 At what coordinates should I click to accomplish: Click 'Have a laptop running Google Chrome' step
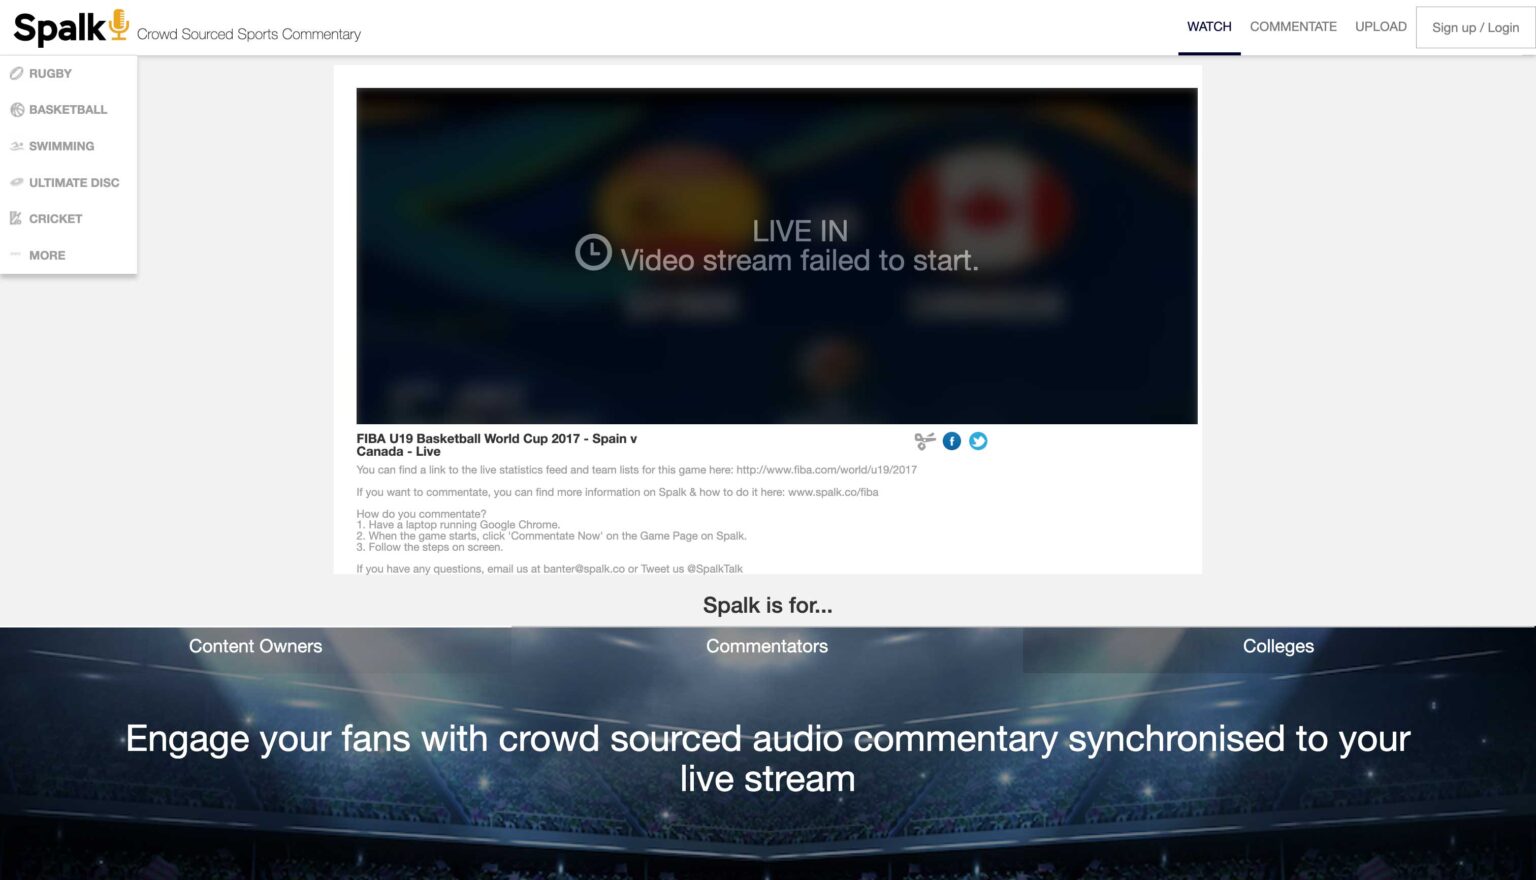pos(458,525)
